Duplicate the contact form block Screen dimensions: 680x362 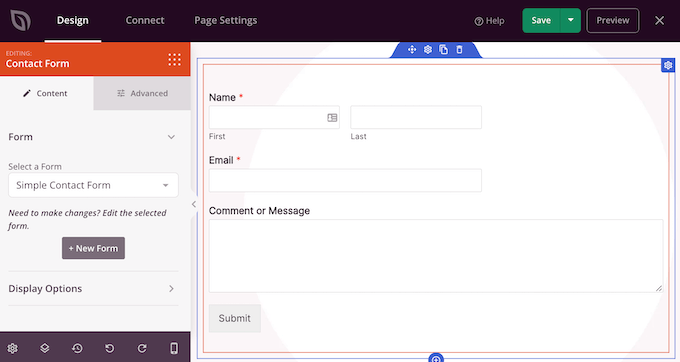443,49
